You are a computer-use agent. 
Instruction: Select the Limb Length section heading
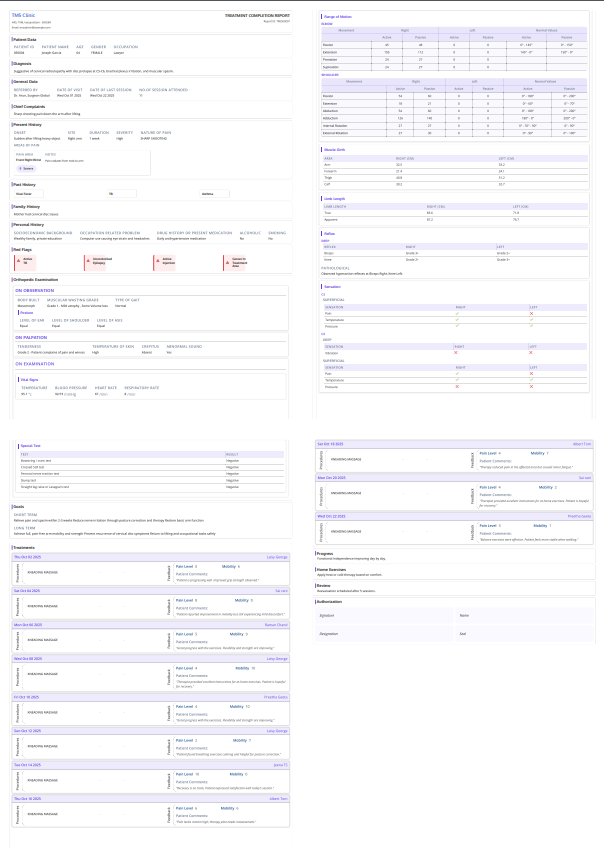pos(334,199)
